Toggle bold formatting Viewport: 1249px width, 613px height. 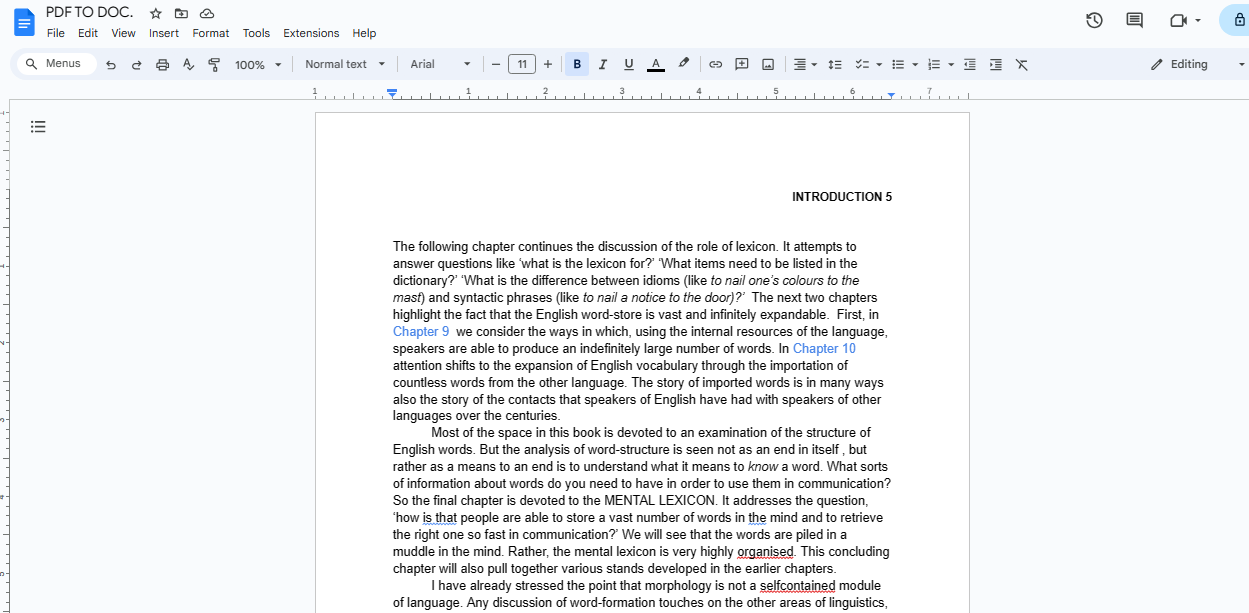[577, 64]
